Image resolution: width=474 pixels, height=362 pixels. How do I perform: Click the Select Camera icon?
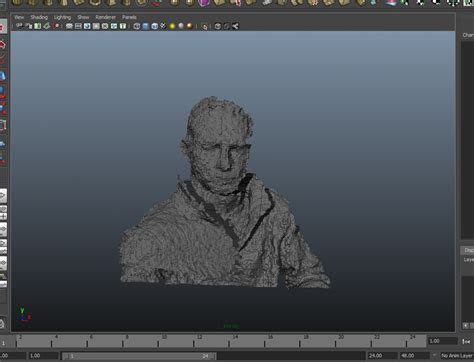(x=19, y=26)
